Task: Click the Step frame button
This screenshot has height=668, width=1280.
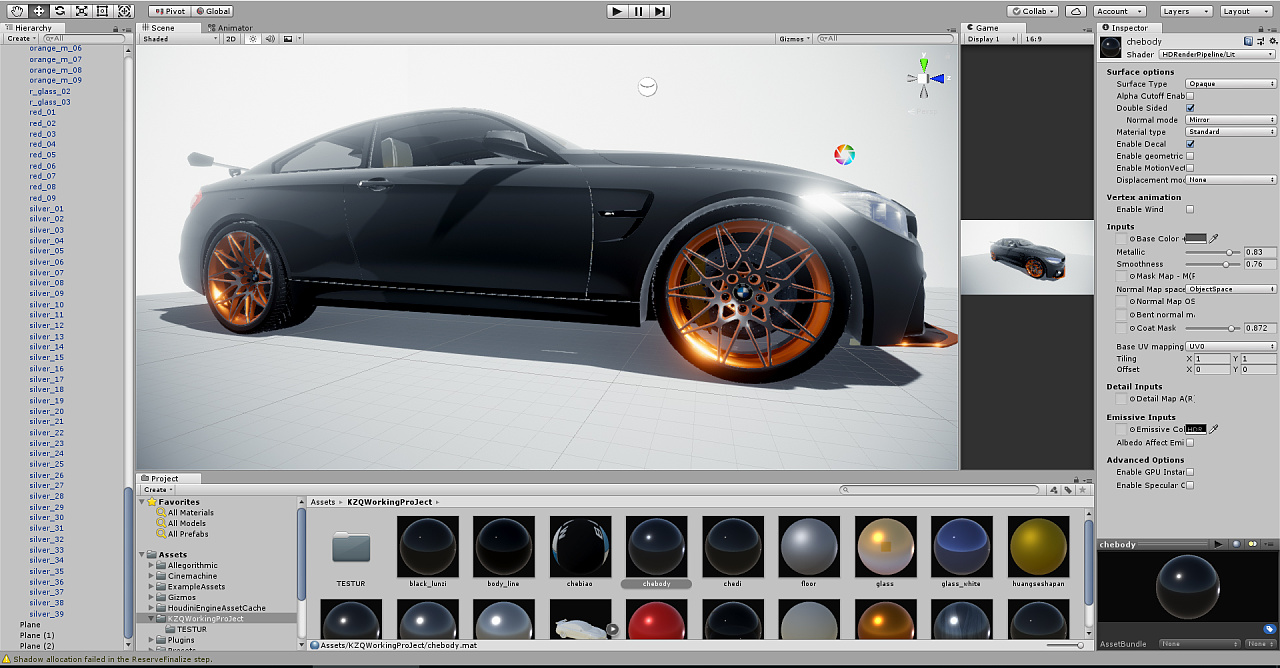Action: [659, 11]
